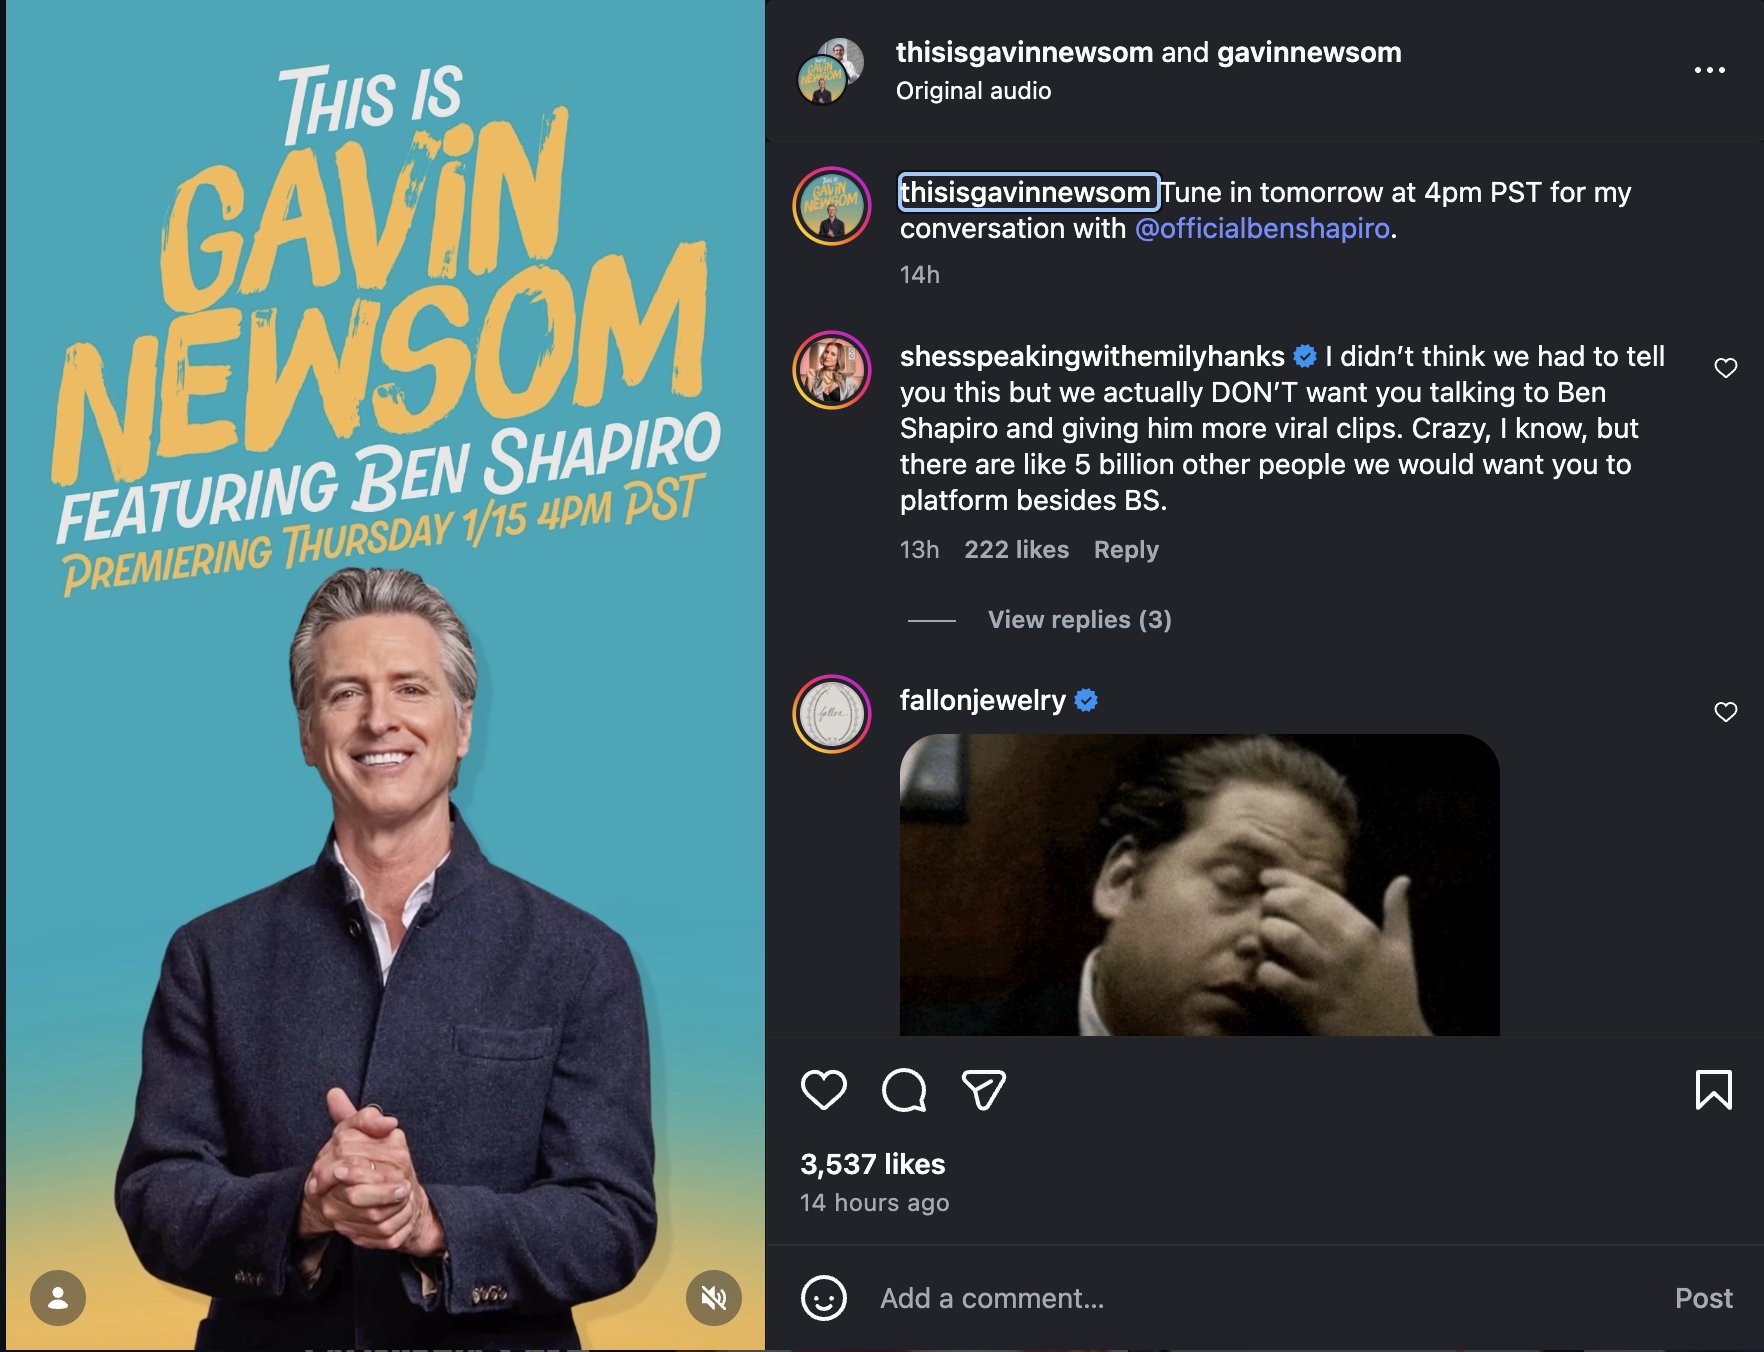Open 222 likes list on comment
The height and width of the screenshot is (1352, 1764).
(x=1016, y=550)
